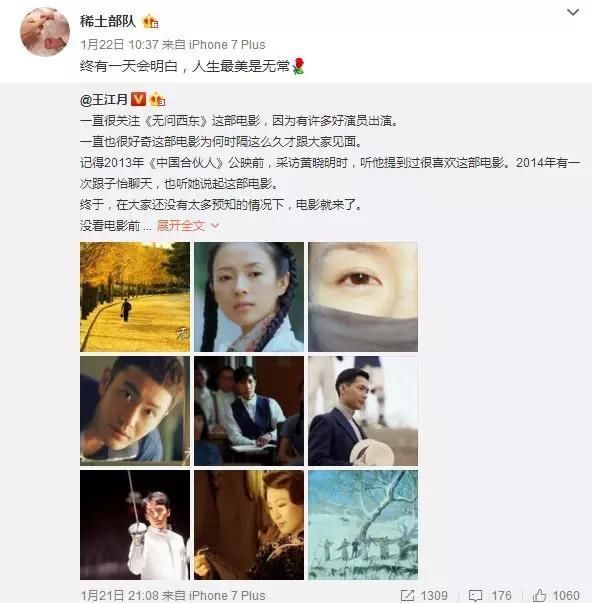This screenshot has height=603, width=592.
Task: Like the post with thumbs-up 1060
Action: [x=540, y=595]
